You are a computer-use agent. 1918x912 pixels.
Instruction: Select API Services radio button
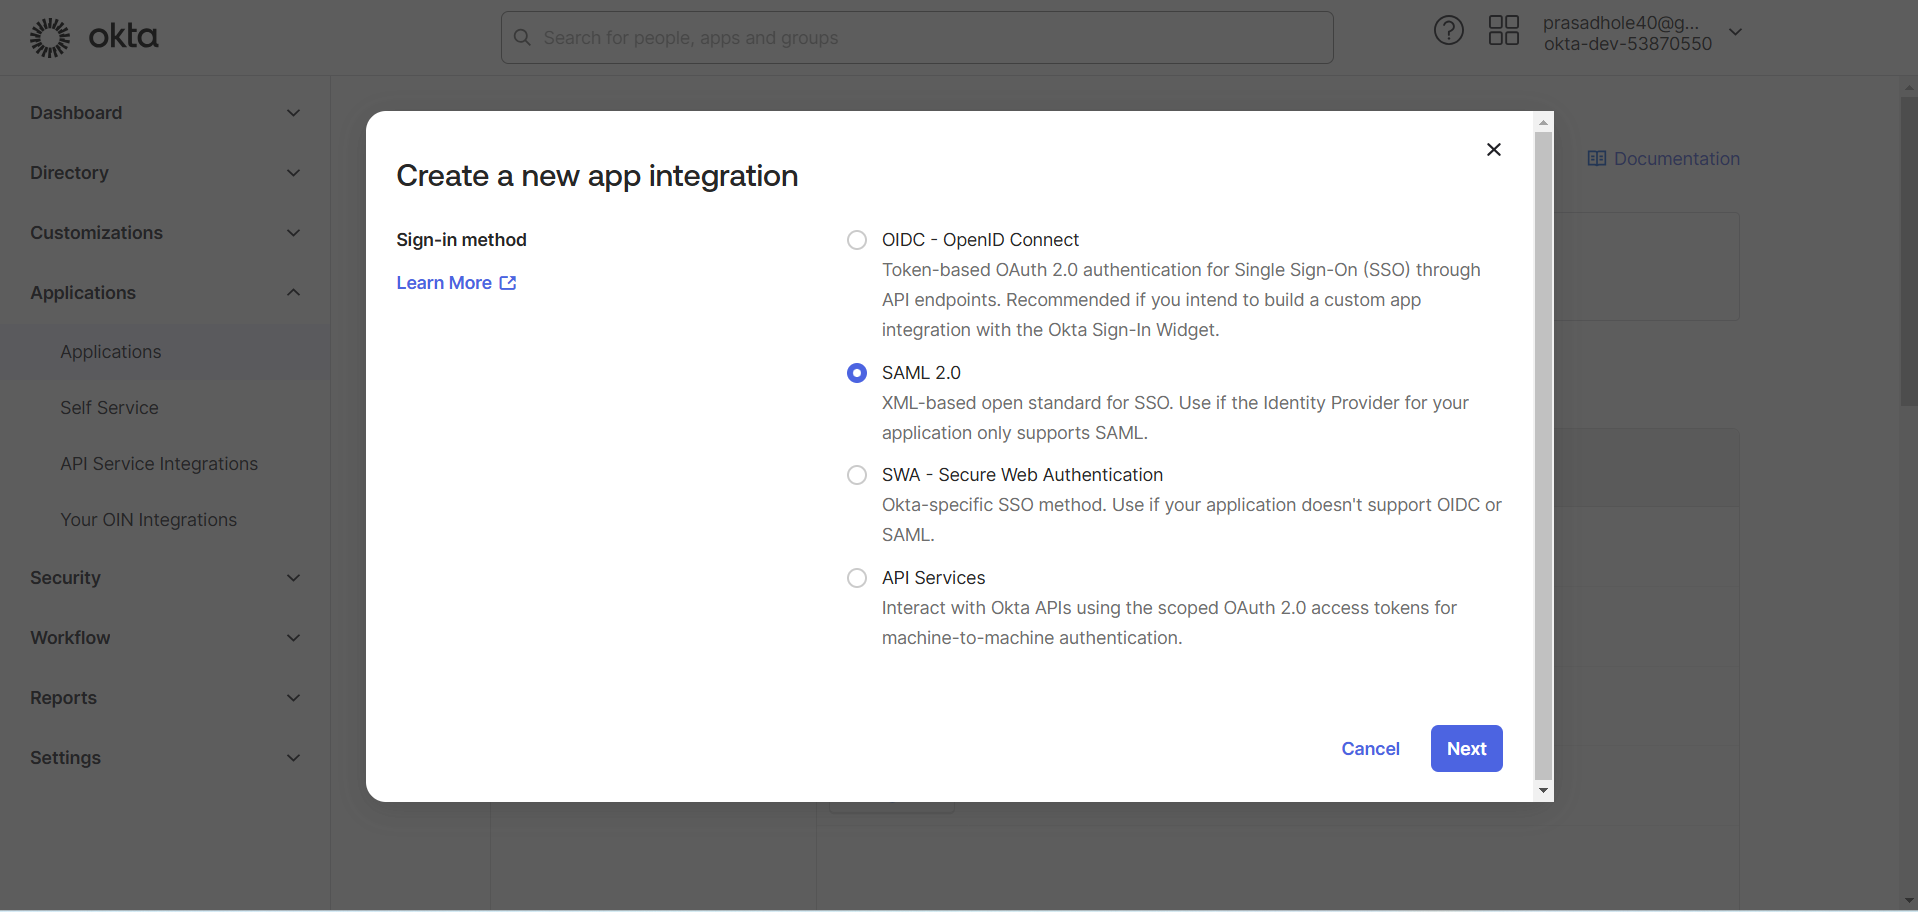coord(857,578)
